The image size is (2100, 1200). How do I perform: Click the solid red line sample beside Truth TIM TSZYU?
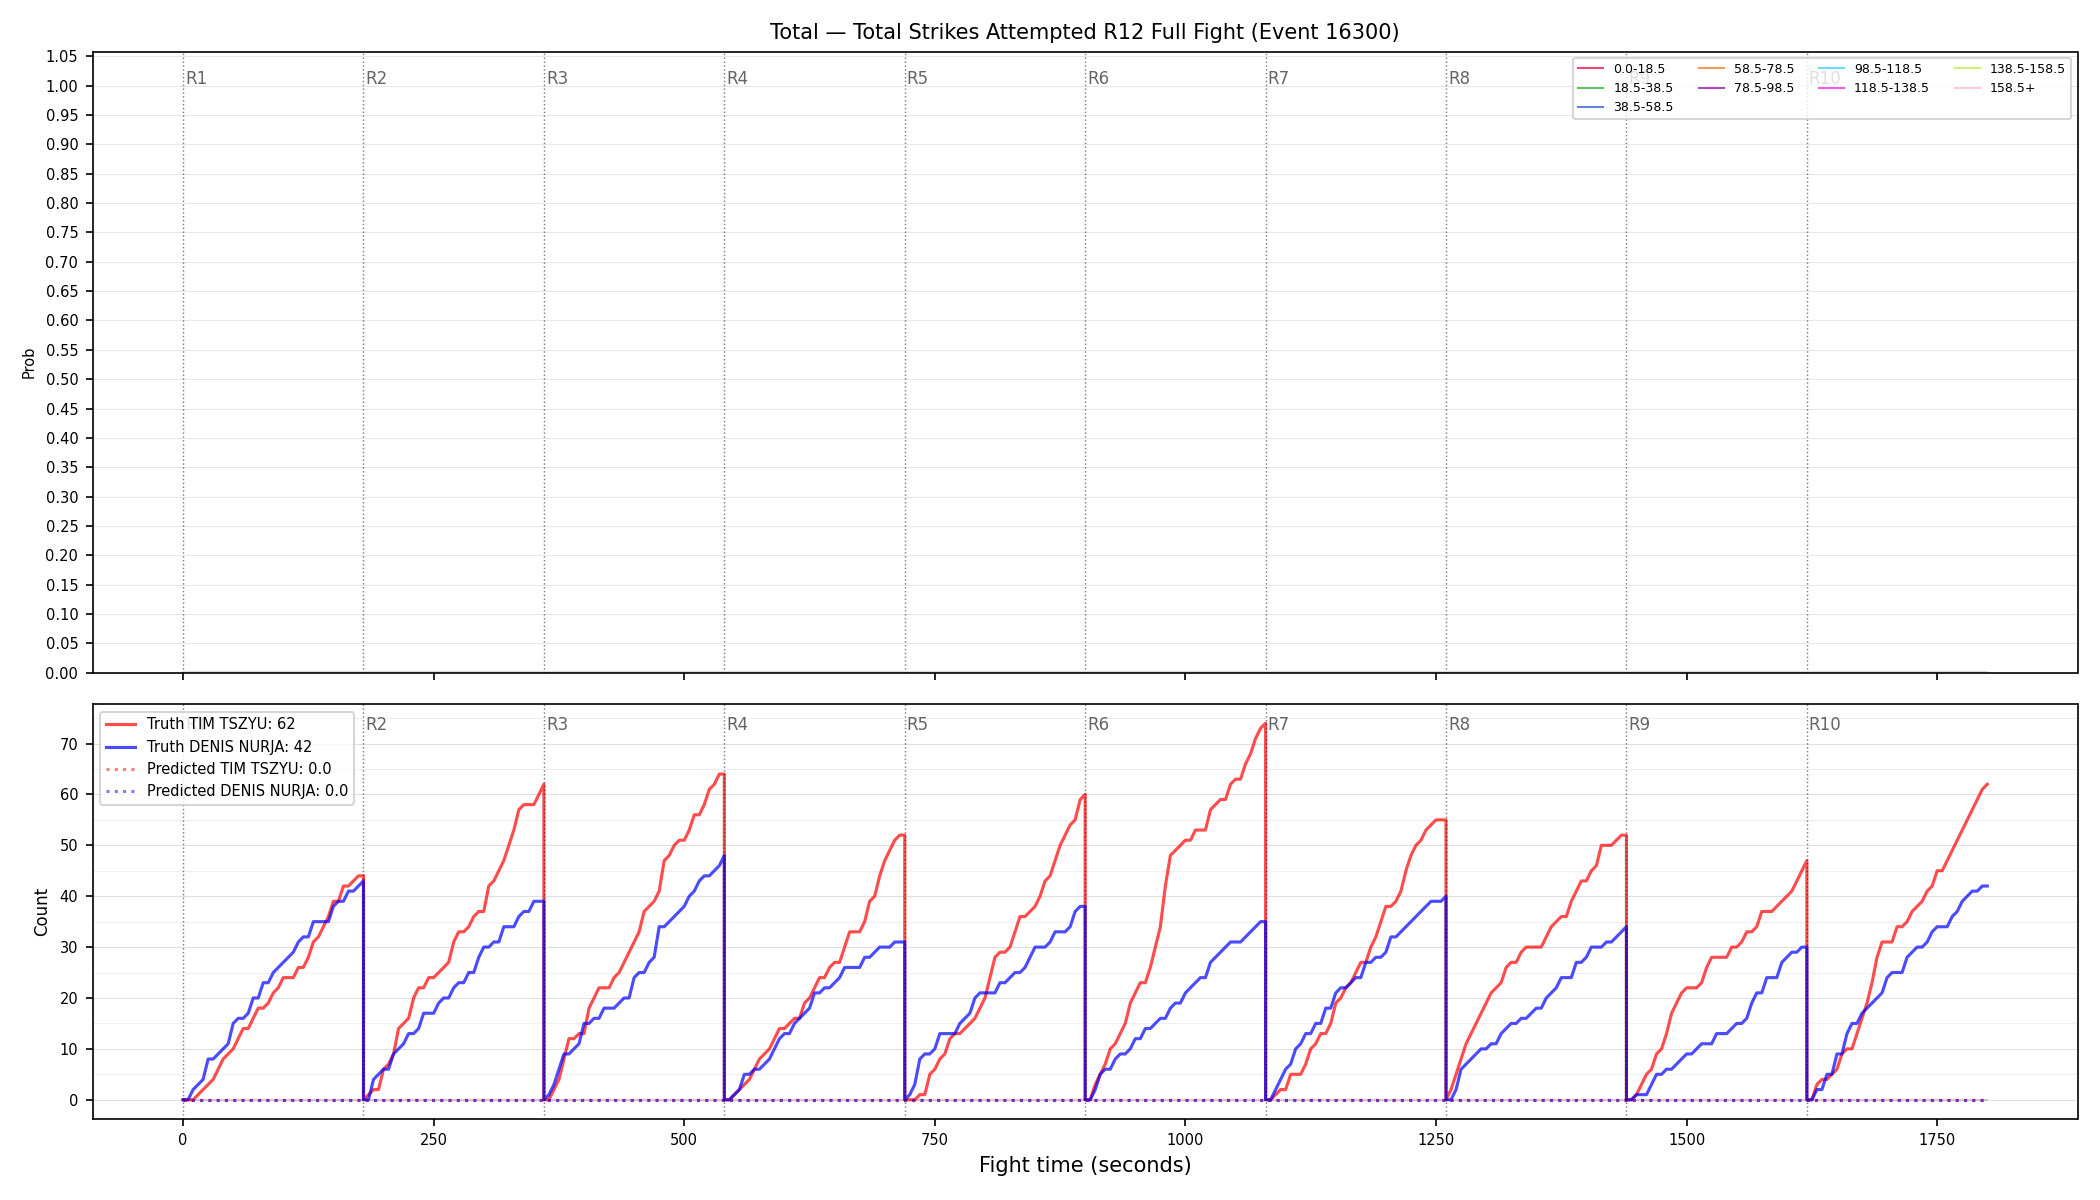[x=121, y=724]
